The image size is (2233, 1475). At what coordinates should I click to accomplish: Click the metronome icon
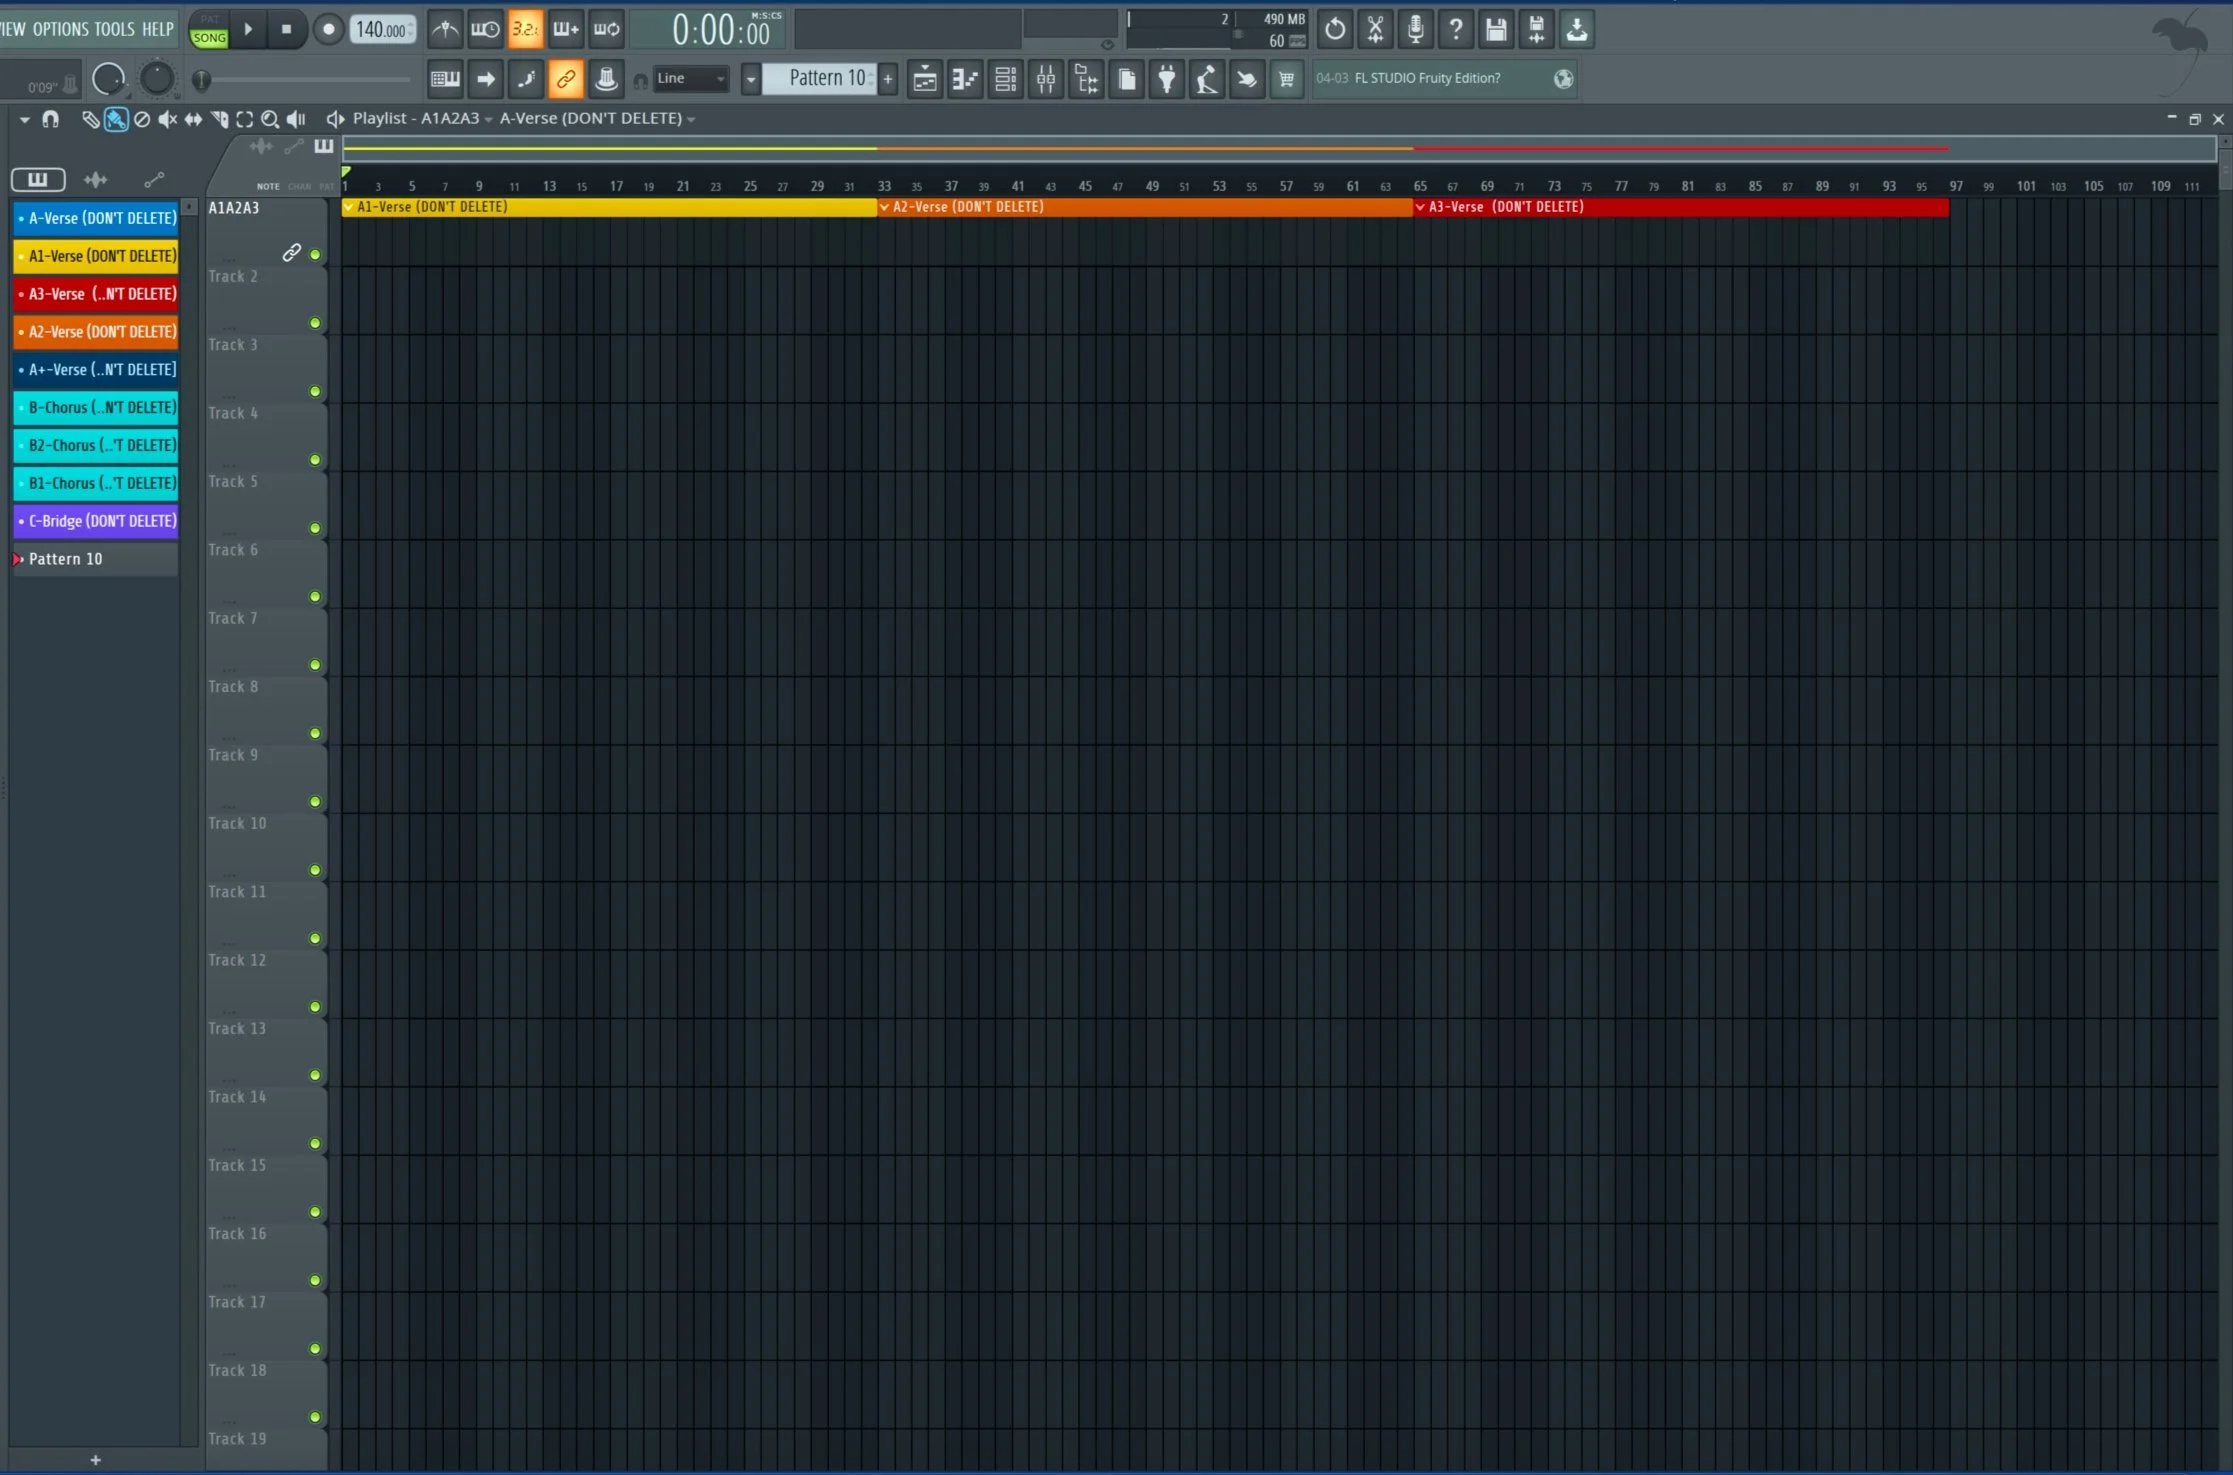tap(445, 29)
